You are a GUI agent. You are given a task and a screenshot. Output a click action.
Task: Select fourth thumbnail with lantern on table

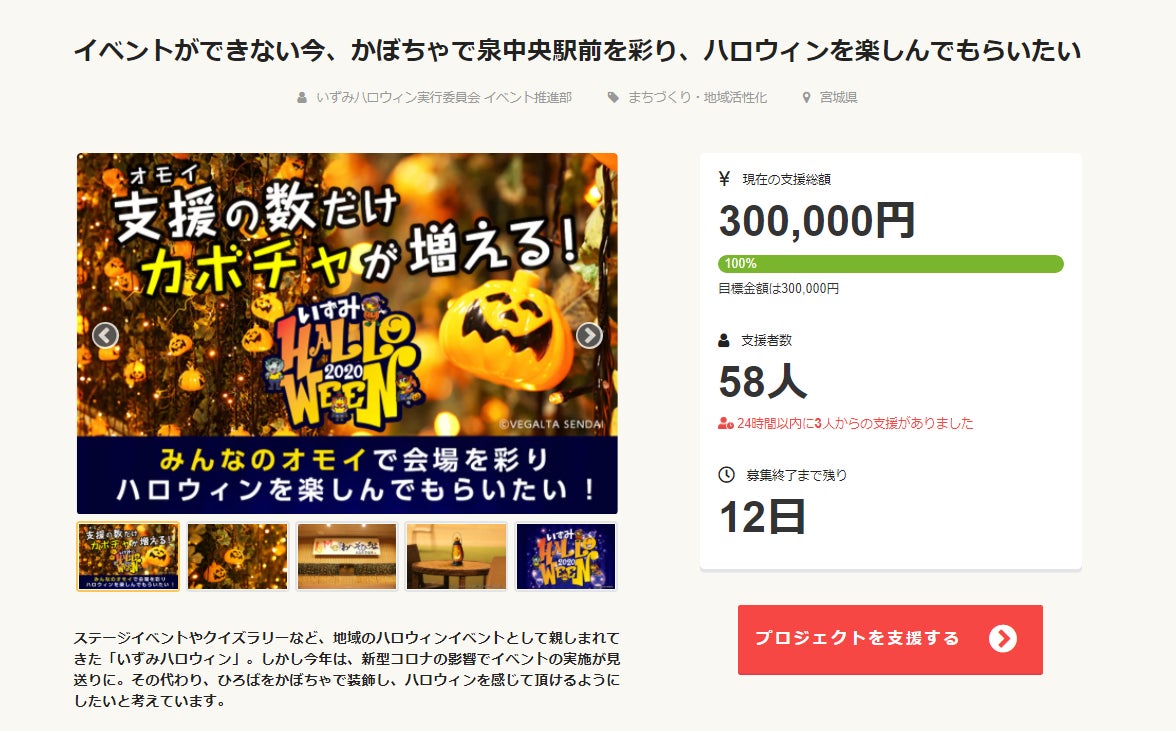tap(457, 556)
